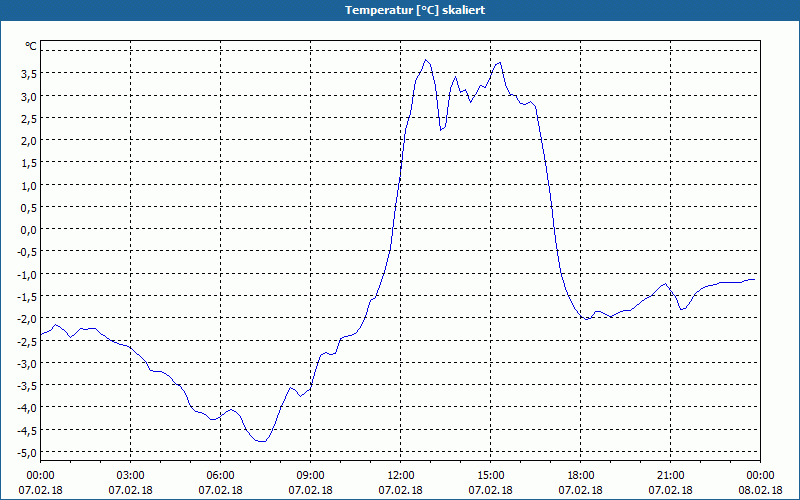Click the -0,5 y-axis label

(28, 252)
